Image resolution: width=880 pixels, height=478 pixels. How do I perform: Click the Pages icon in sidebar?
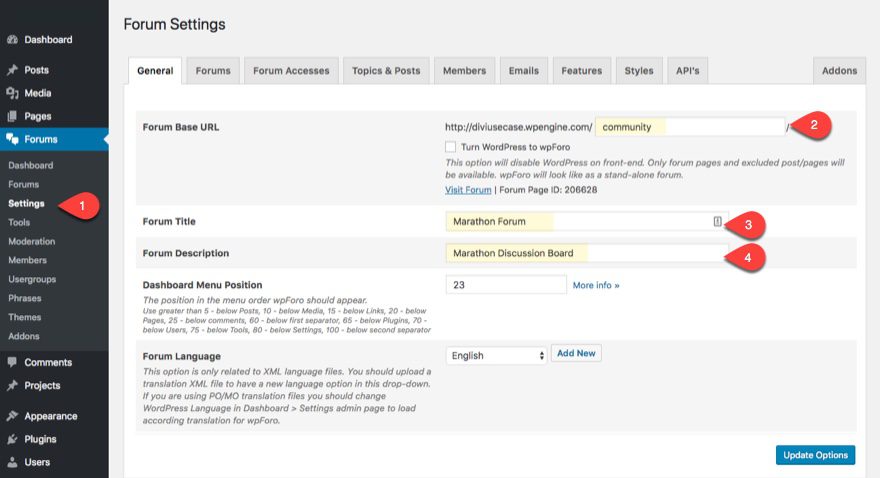[12, 116]
